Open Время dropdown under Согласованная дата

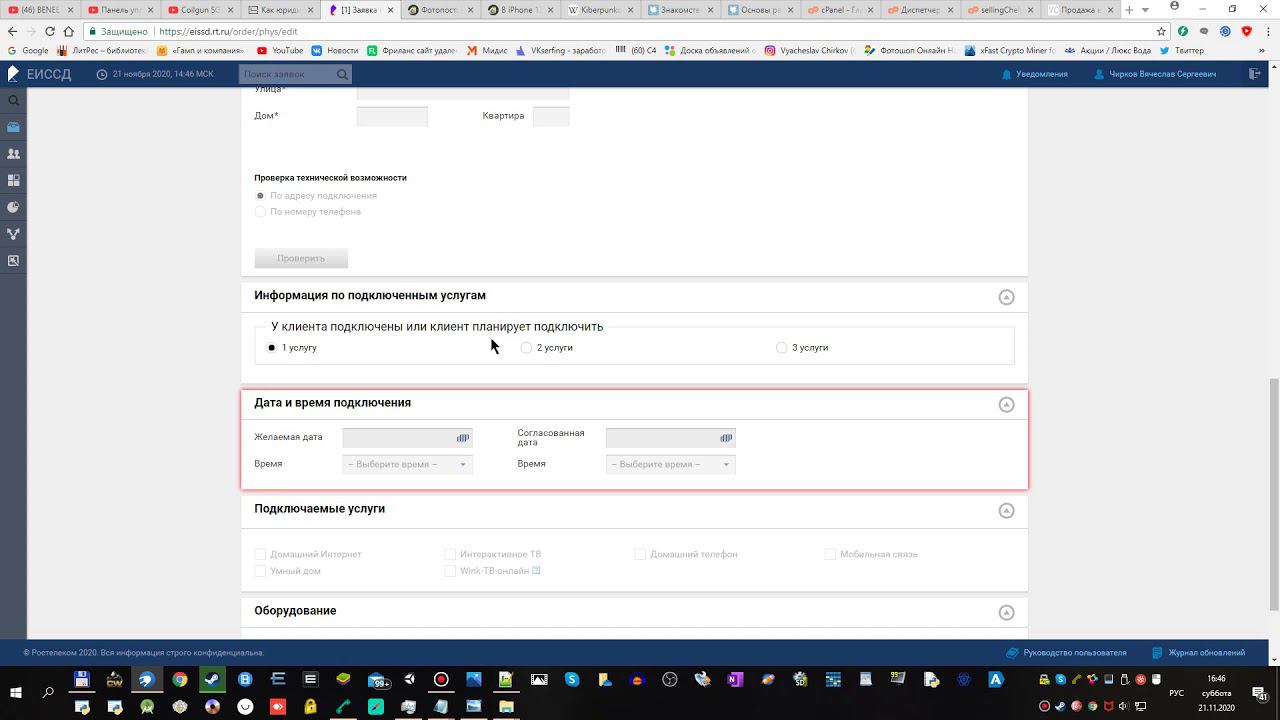pos(670,464)
